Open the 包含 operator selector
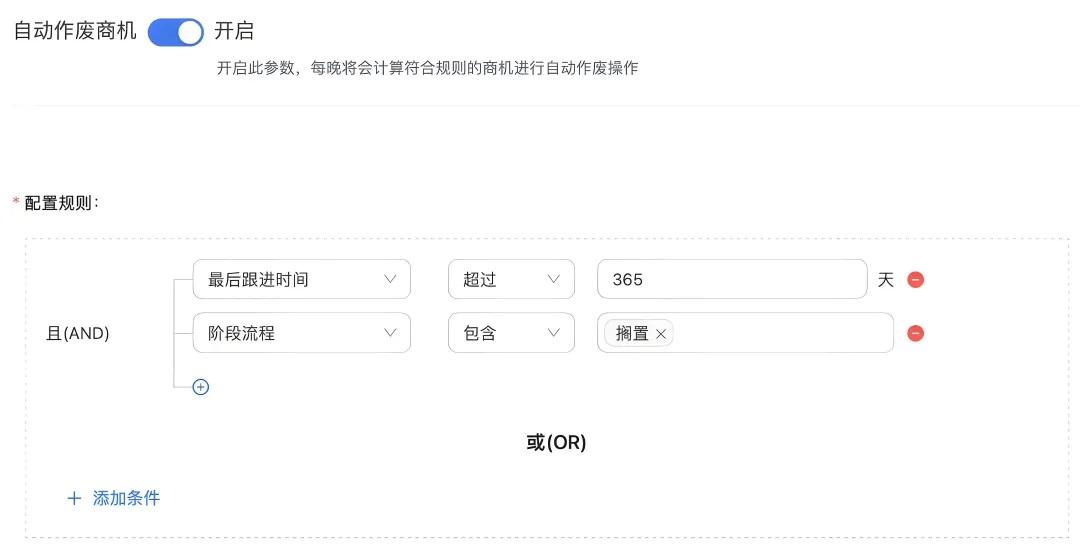The image size is (1080, 547). (x=511, y=333)
